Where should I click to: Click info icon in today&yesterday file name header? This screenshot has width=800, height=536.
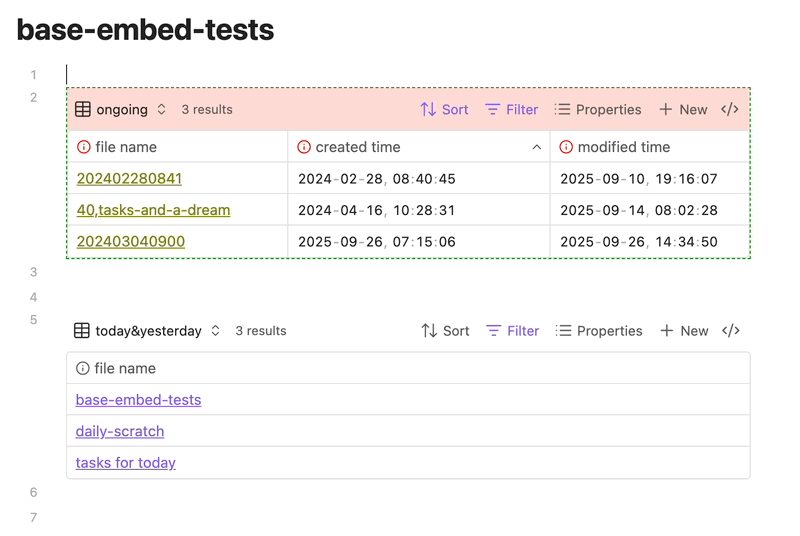coord(83,369)
